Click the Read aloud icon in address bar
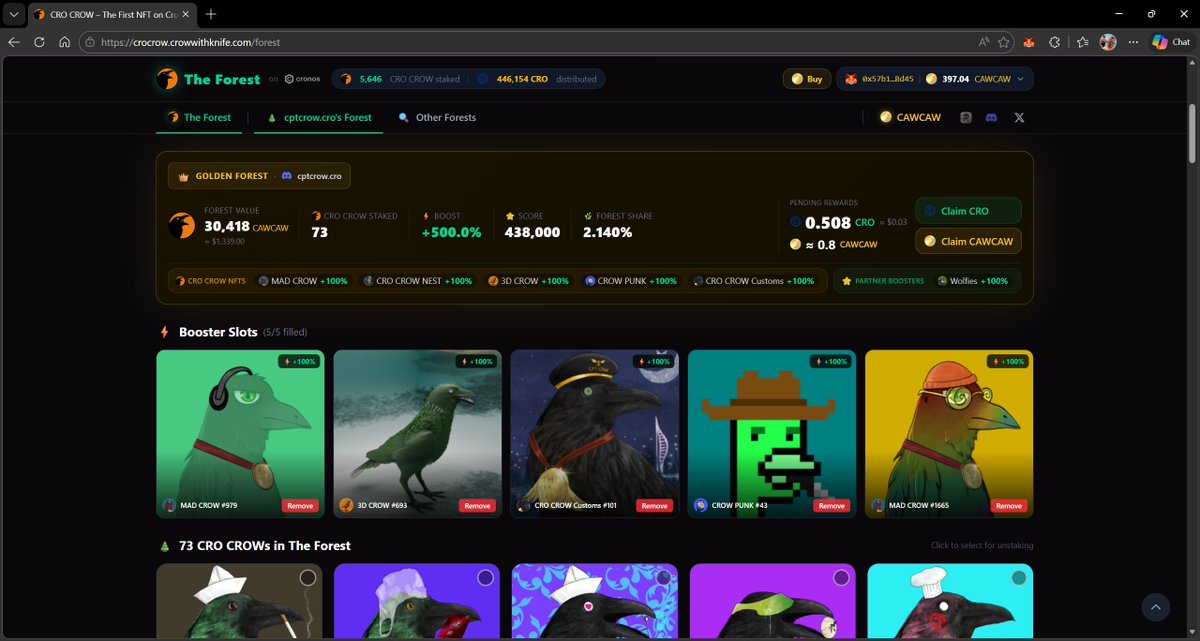This screenshot has height=641, width=1200. (984, 42)
